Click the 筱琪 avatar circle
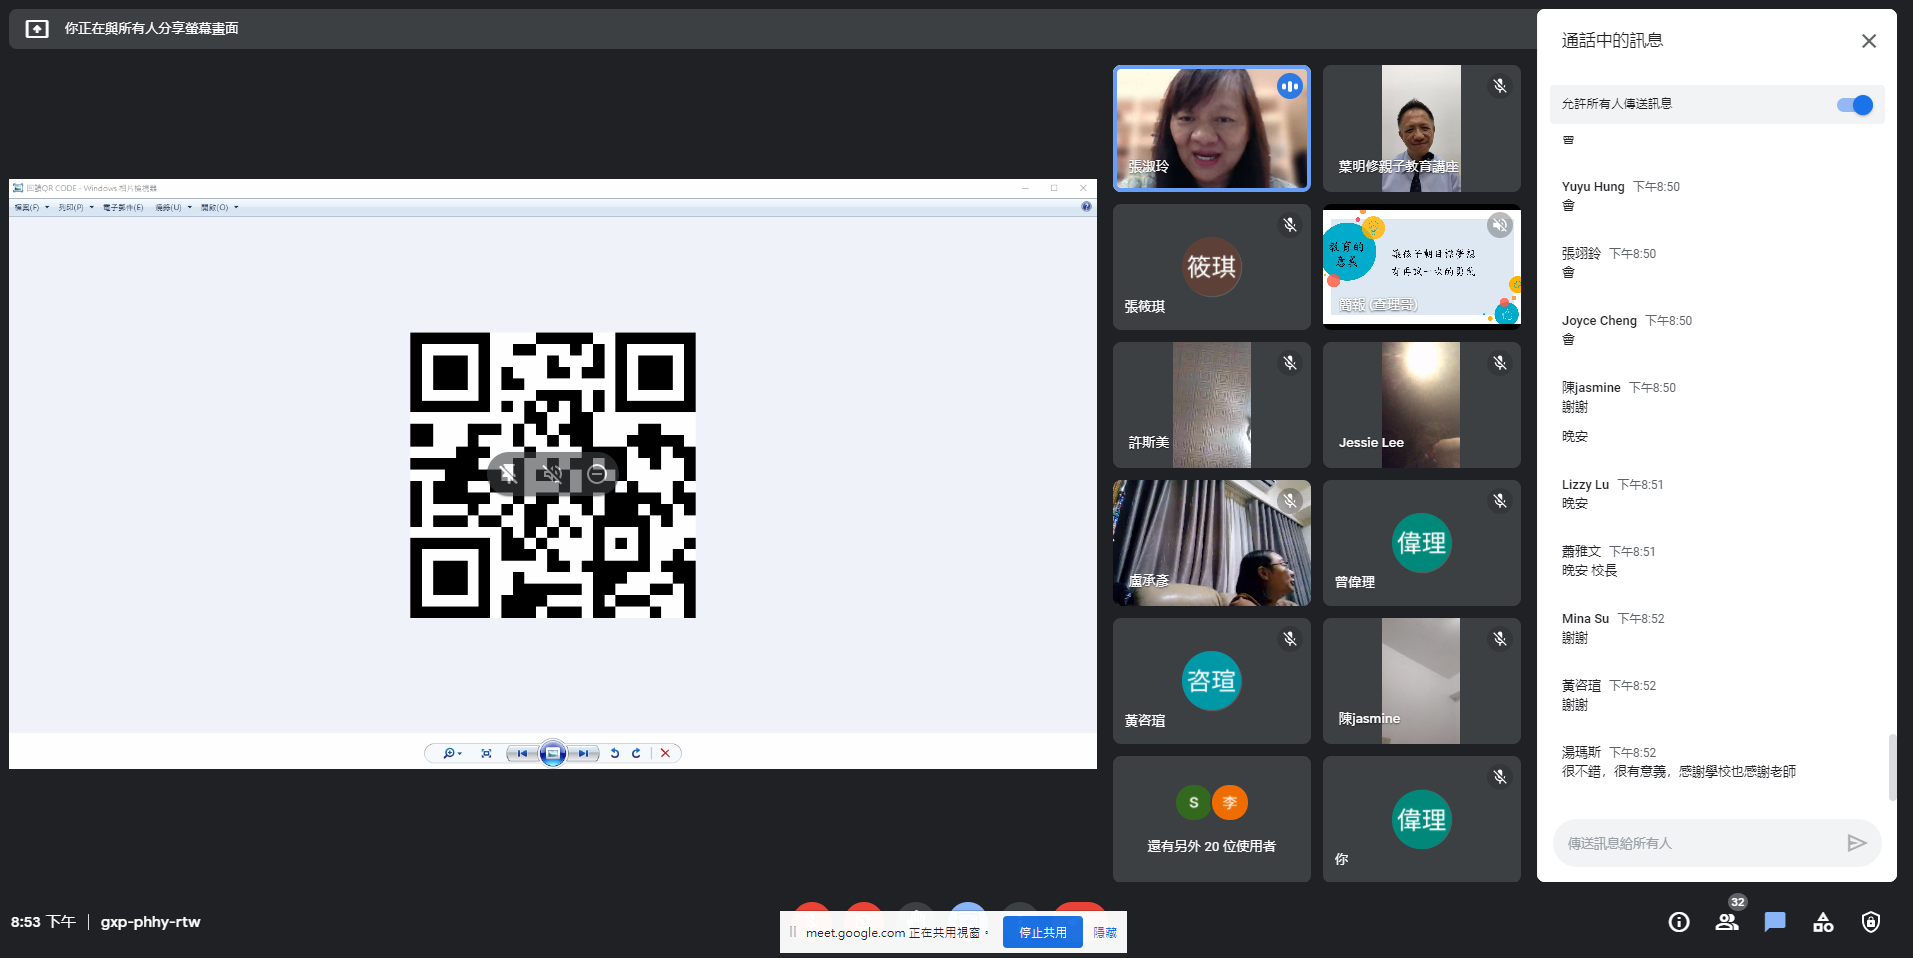This screenshot has width=1913, height=958. 1212,267
